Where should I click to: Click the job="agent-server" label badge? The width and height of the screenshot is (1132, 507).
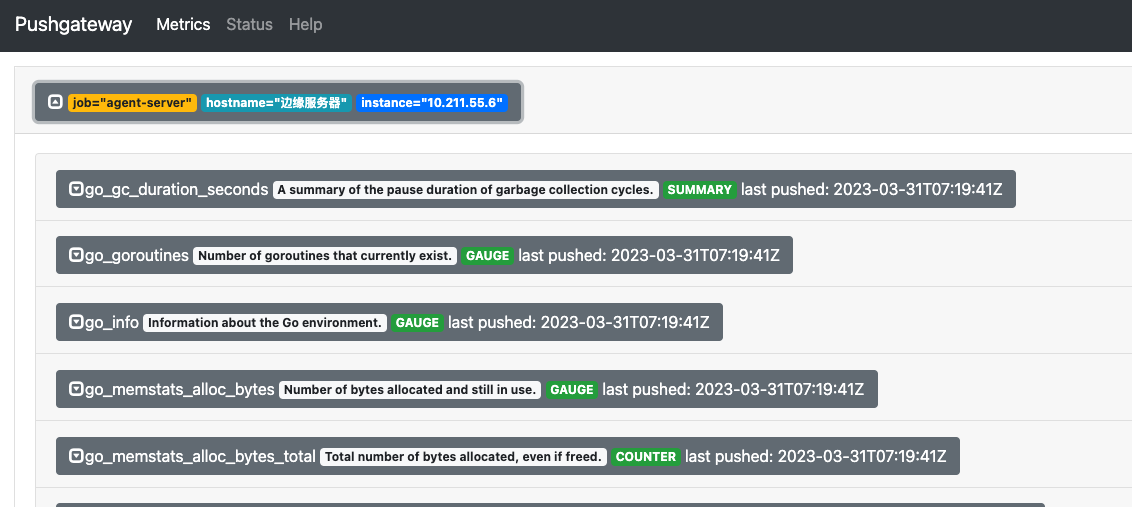tap(132, 103)
